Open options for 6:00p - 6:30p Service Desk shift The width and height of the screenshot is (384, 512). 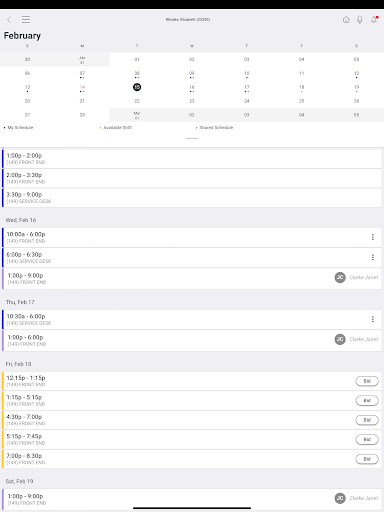pyautogui.click(x=373, y=257)
